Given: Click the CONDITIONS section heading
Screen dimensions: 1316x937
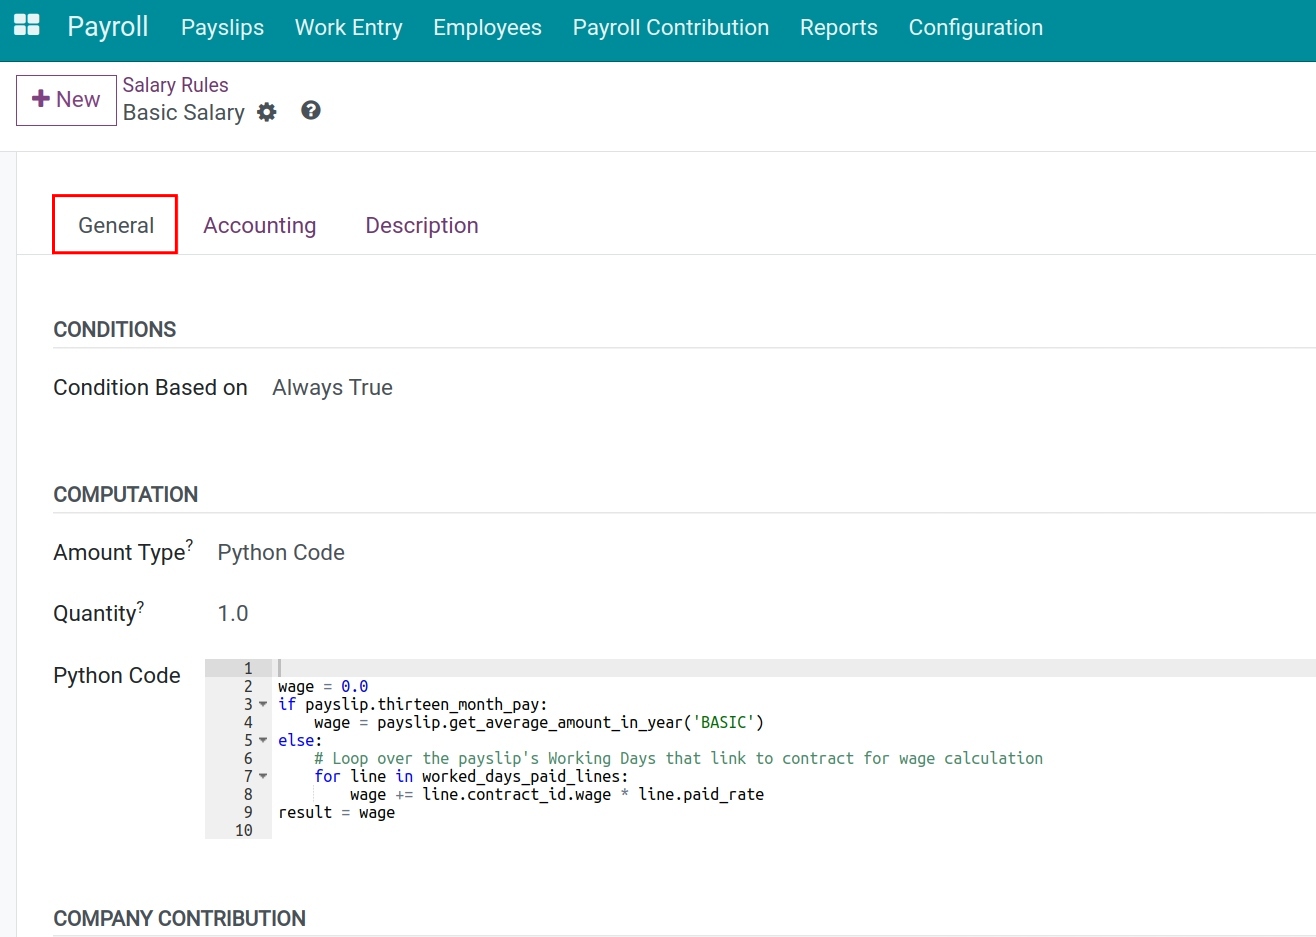Looking at the screenshot, I should point(115,330).
